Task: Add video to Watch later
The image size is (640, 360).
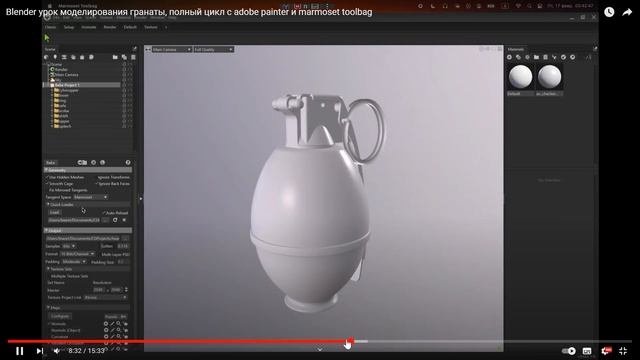Action: [609, 12]
